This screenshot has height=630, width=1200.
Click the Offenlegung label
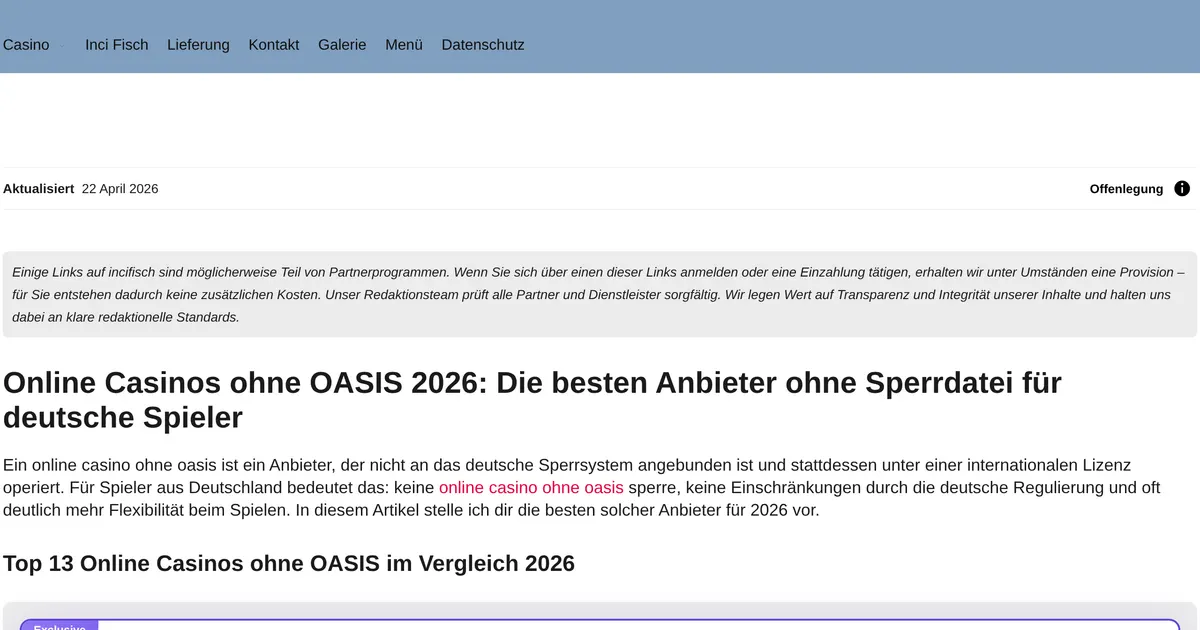1126,189
